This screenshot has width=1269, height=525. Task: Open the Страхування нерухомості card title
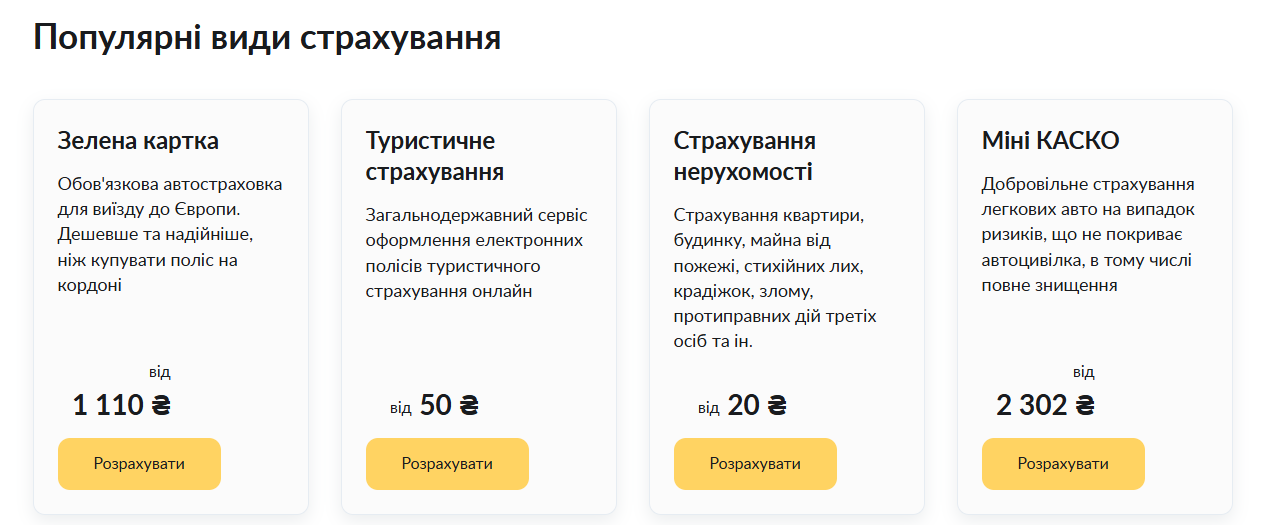click(x=745, y=156)
